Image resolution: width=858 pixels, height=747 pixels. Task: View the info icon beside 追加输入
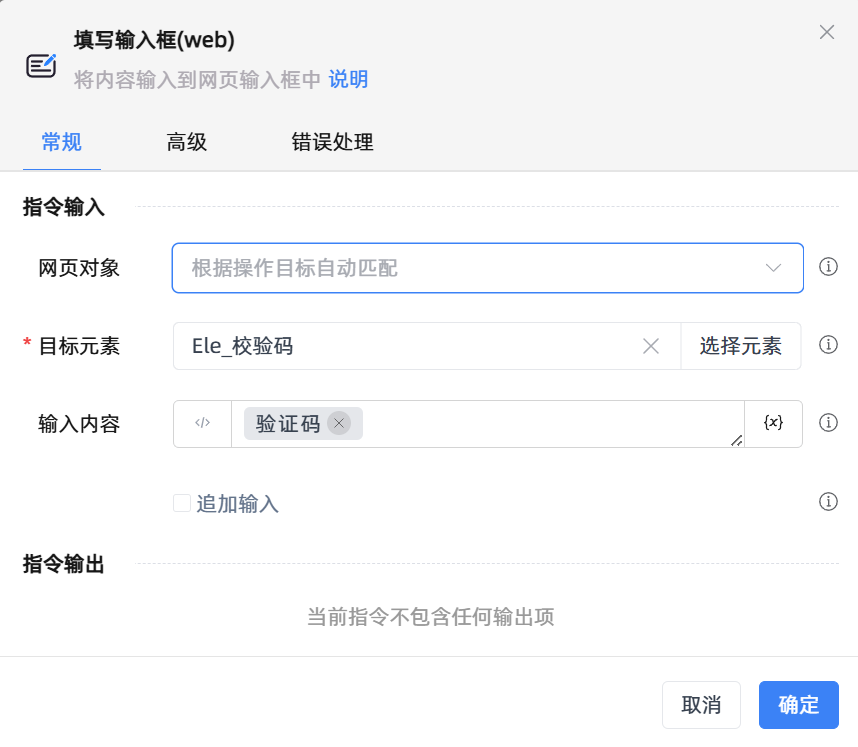(x=828, y=502)
